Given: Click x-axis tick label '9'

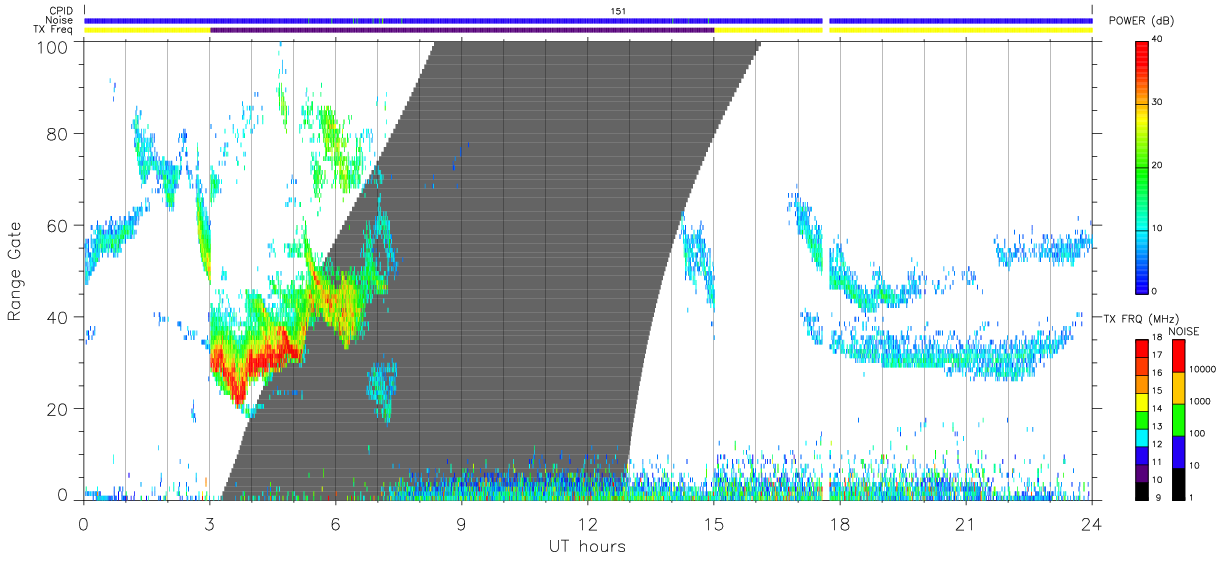Looking at the screenshot, I should coord(461,523).
